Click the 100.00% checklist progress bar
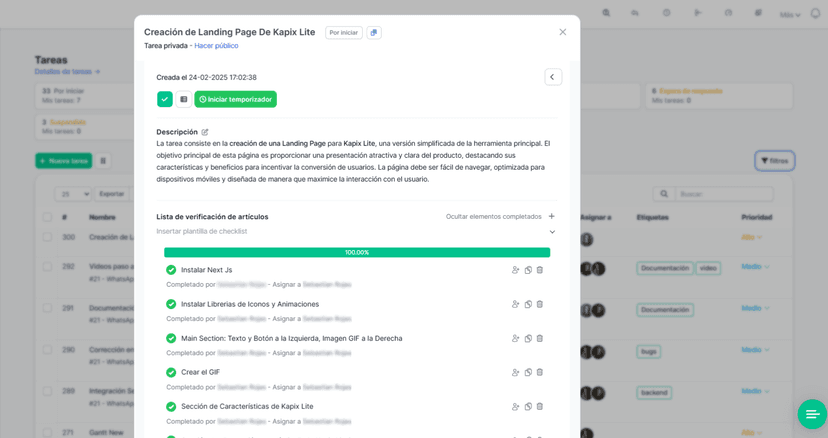The width and height of the screenshot is (828, 438). coord(357,253)
